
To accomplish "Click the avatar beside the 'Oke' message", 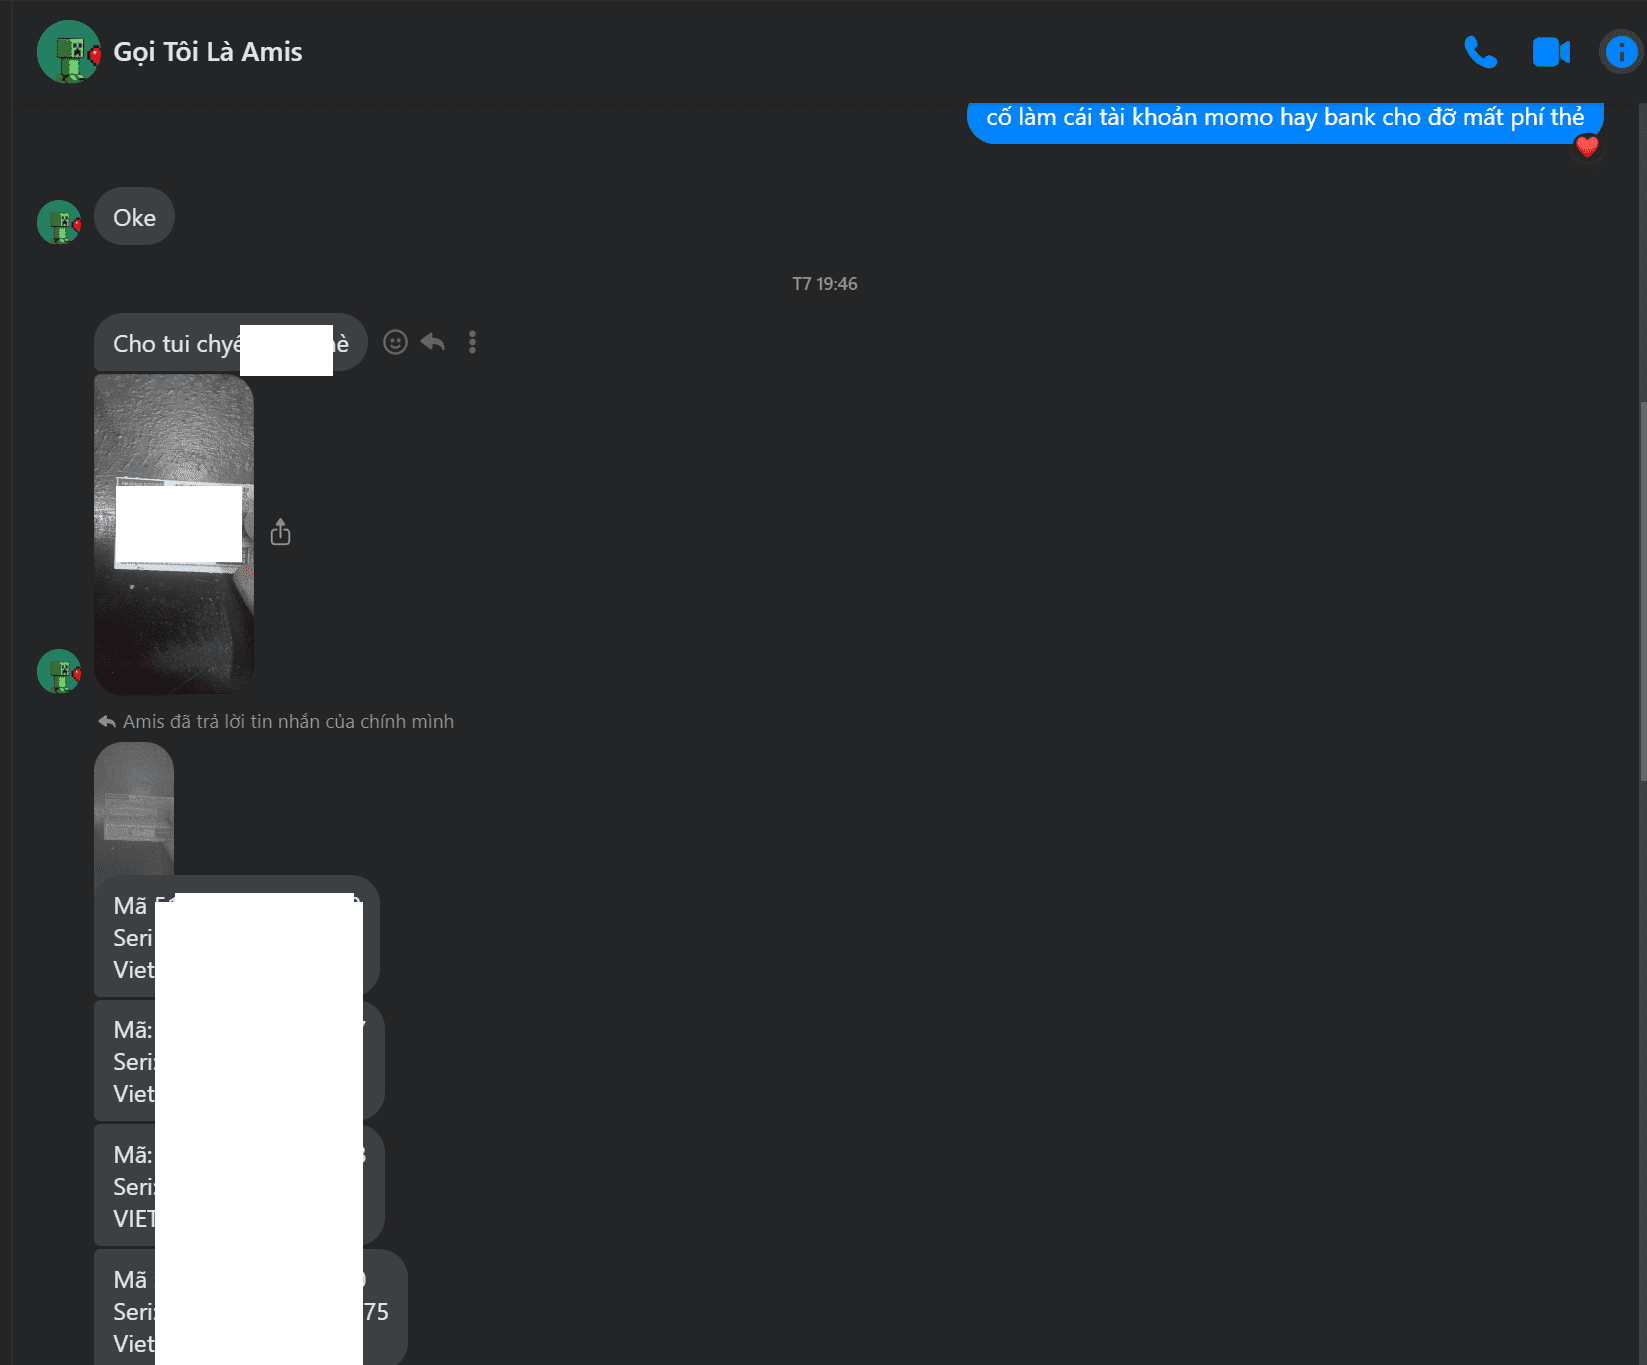I will (x=59, y=223).
